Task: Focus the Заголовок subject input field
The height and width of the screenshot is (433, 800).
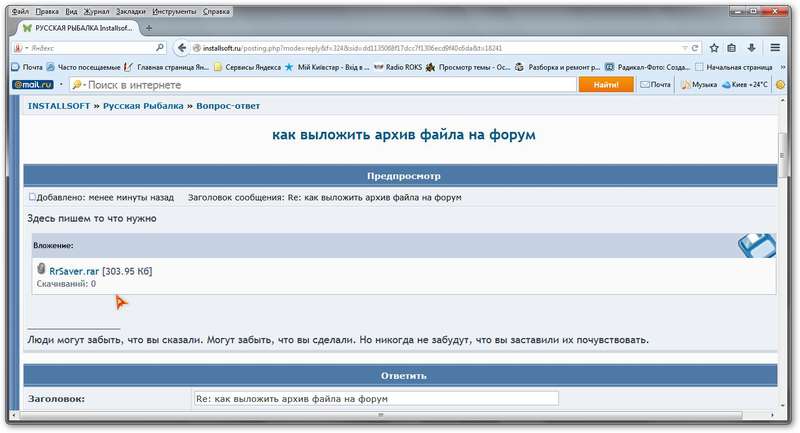Action: [x=376, y=399]
